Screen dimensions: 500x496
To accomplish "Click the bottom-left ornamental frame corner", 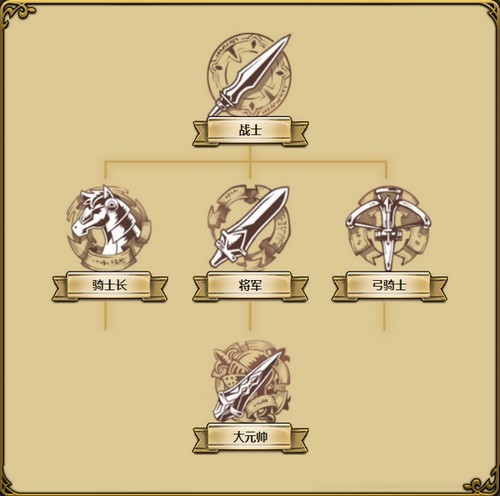I will coord(8,485).
